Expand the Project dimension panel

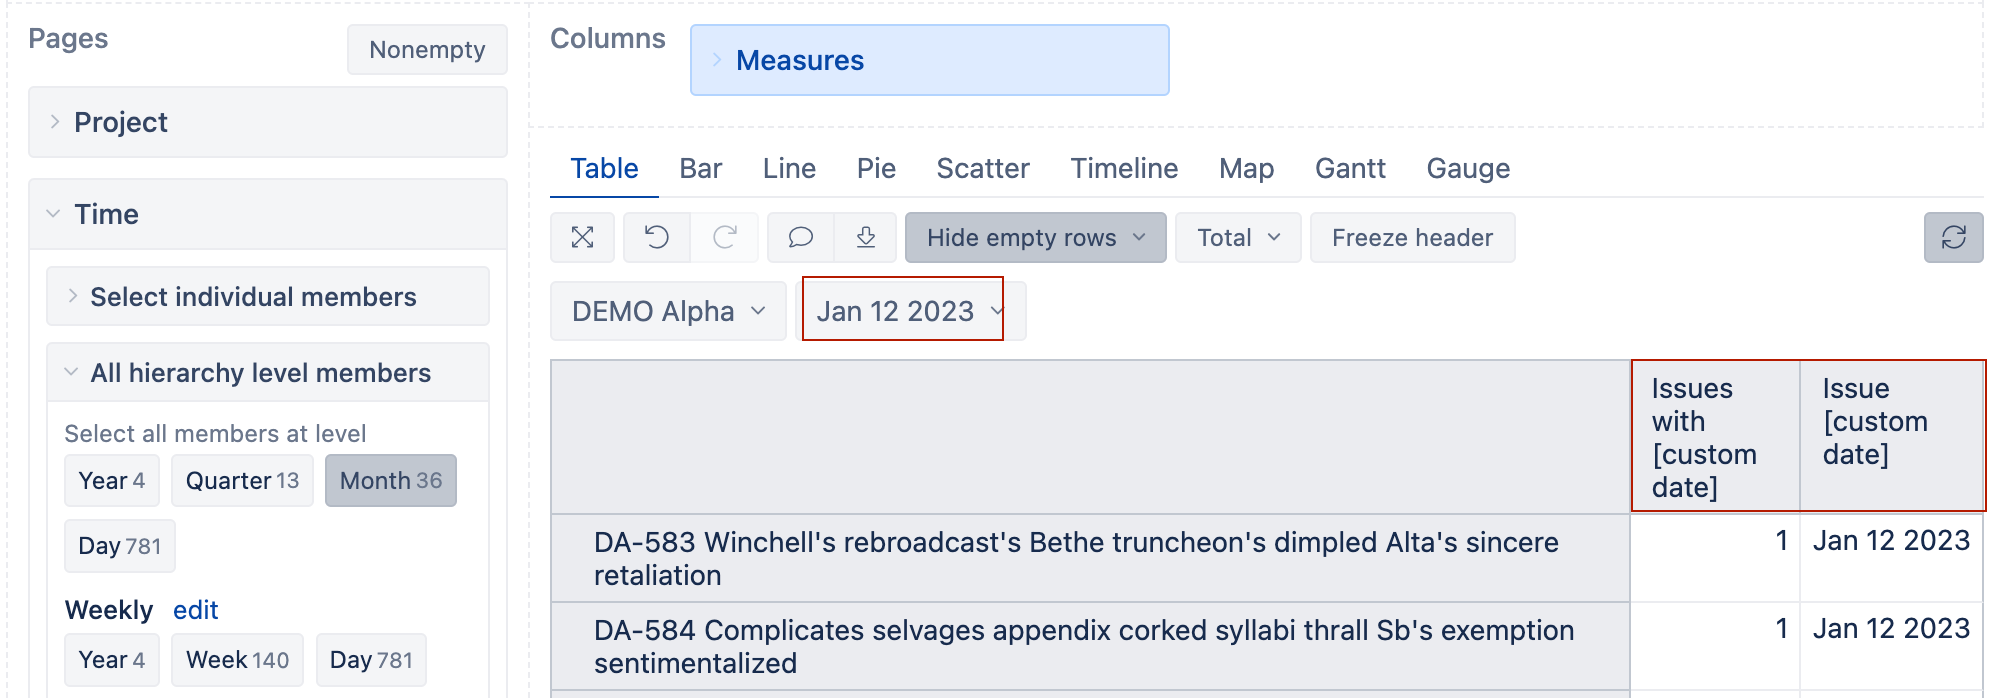[268, 122]
